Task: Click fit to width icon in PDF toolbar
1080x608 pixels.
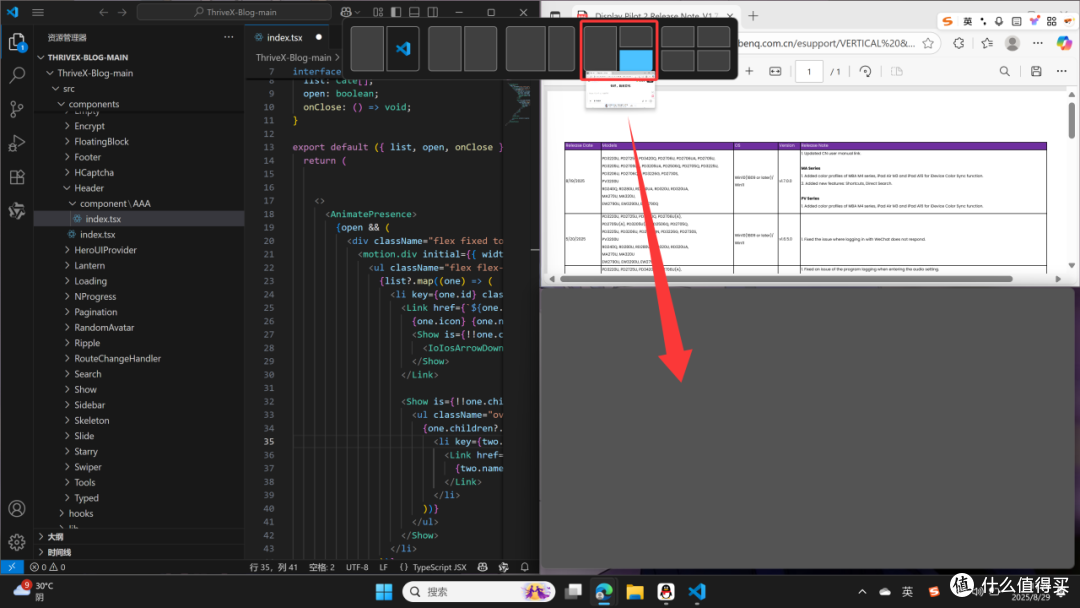Action: (x=775, y=71)
